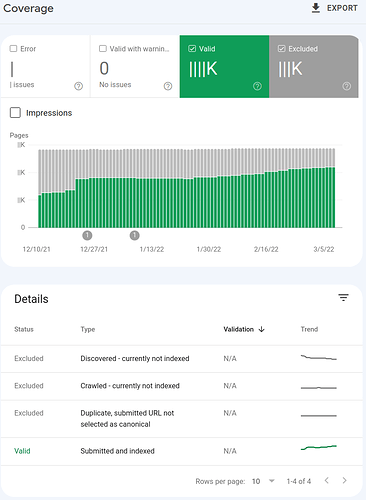The width and height of the screenshot is (366, 500).
Task: Click the Export download icon
Action: [315, 8]
